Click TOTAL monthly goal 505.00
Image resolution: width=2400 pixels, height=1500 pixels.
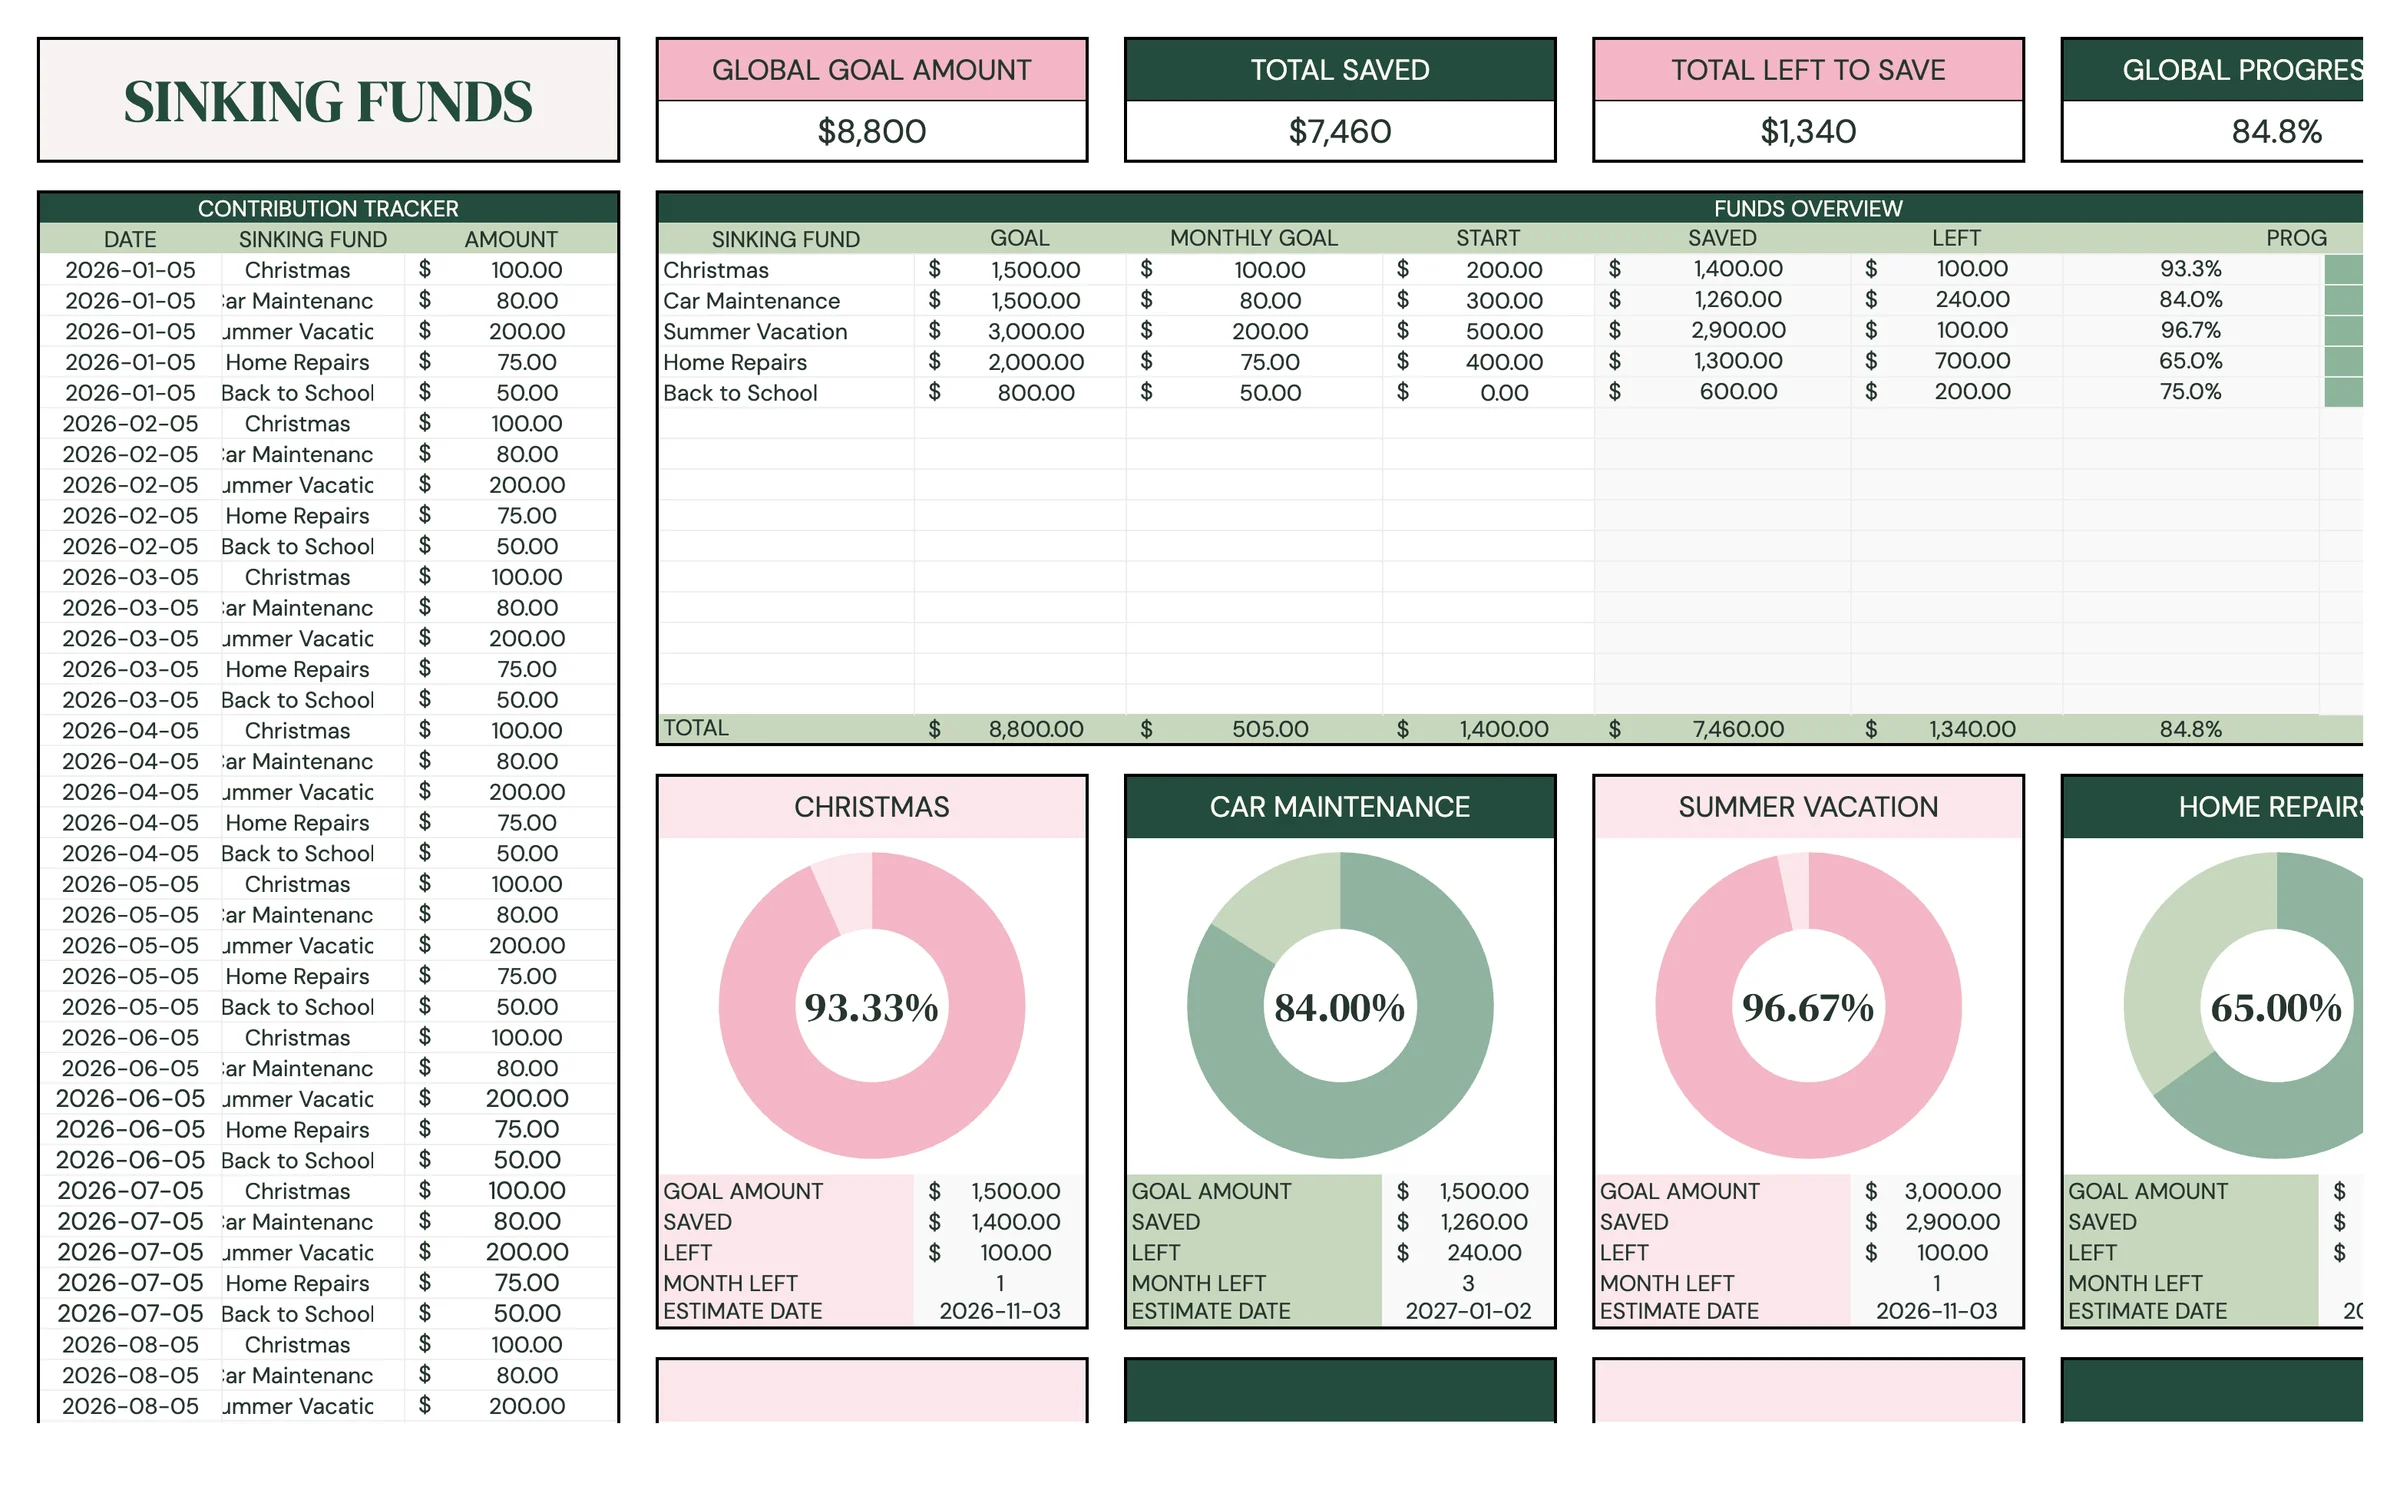click(1269, 729)
